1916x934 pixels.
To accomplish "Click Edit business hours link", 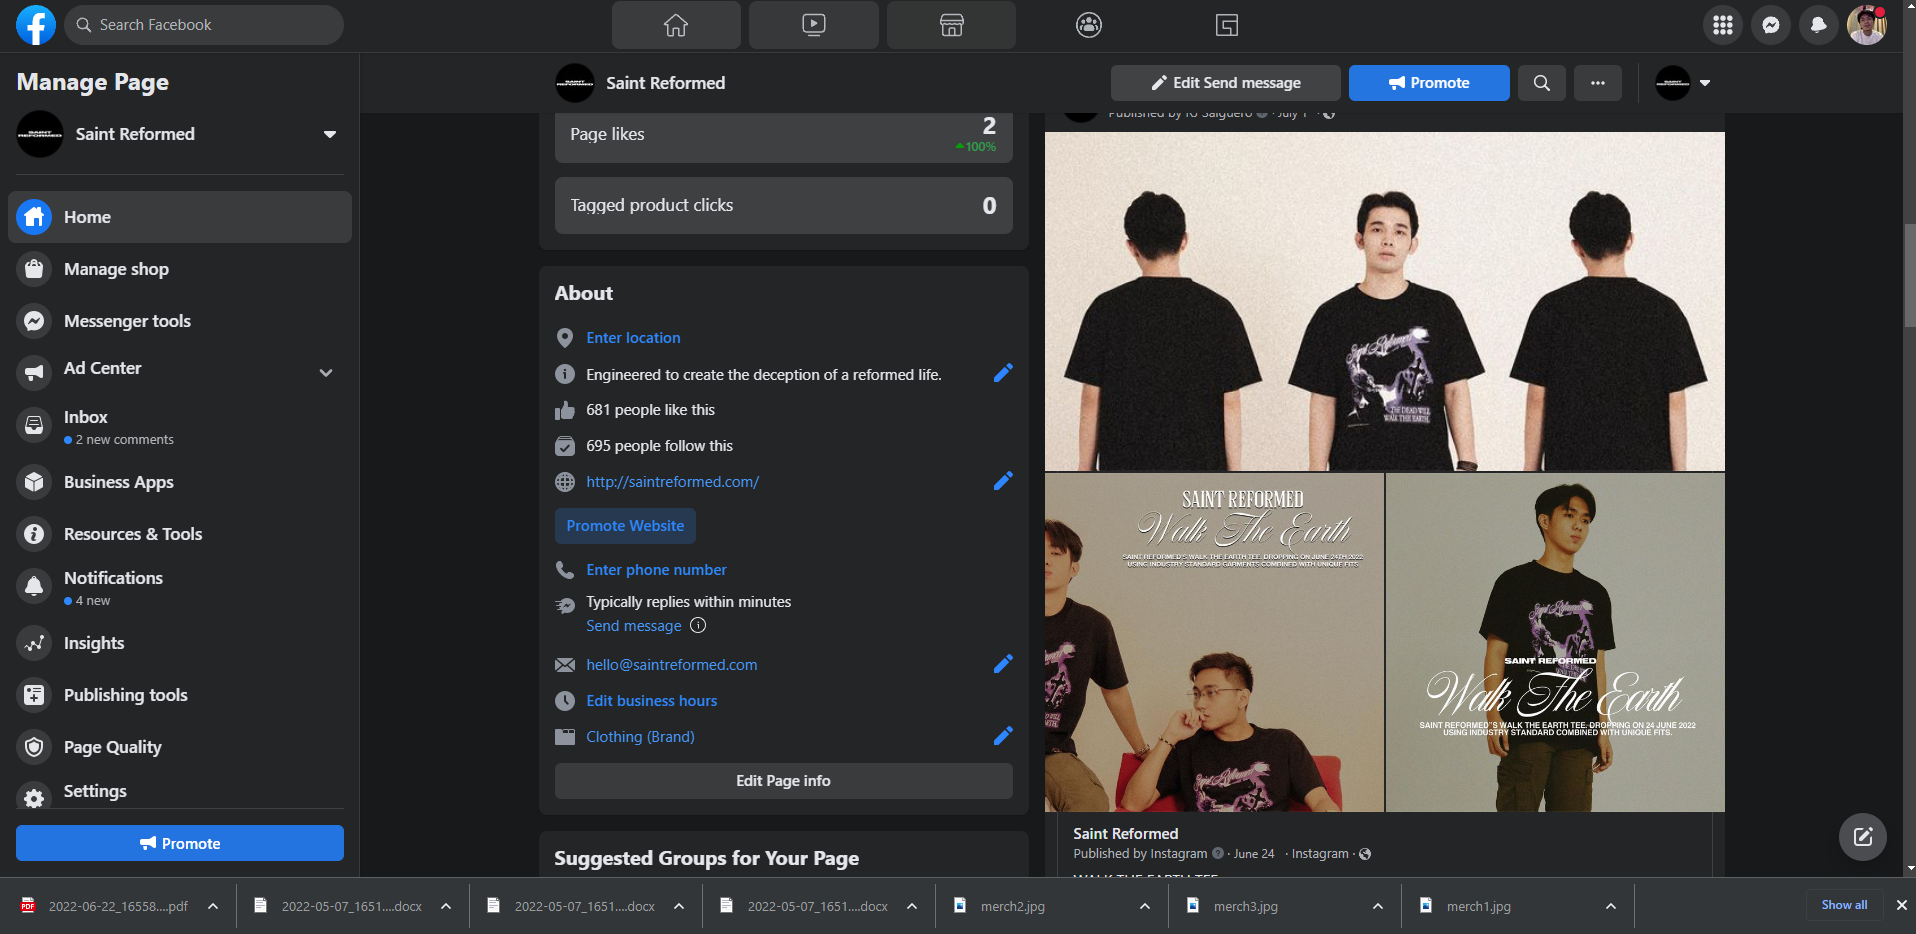I will (652, 701).
